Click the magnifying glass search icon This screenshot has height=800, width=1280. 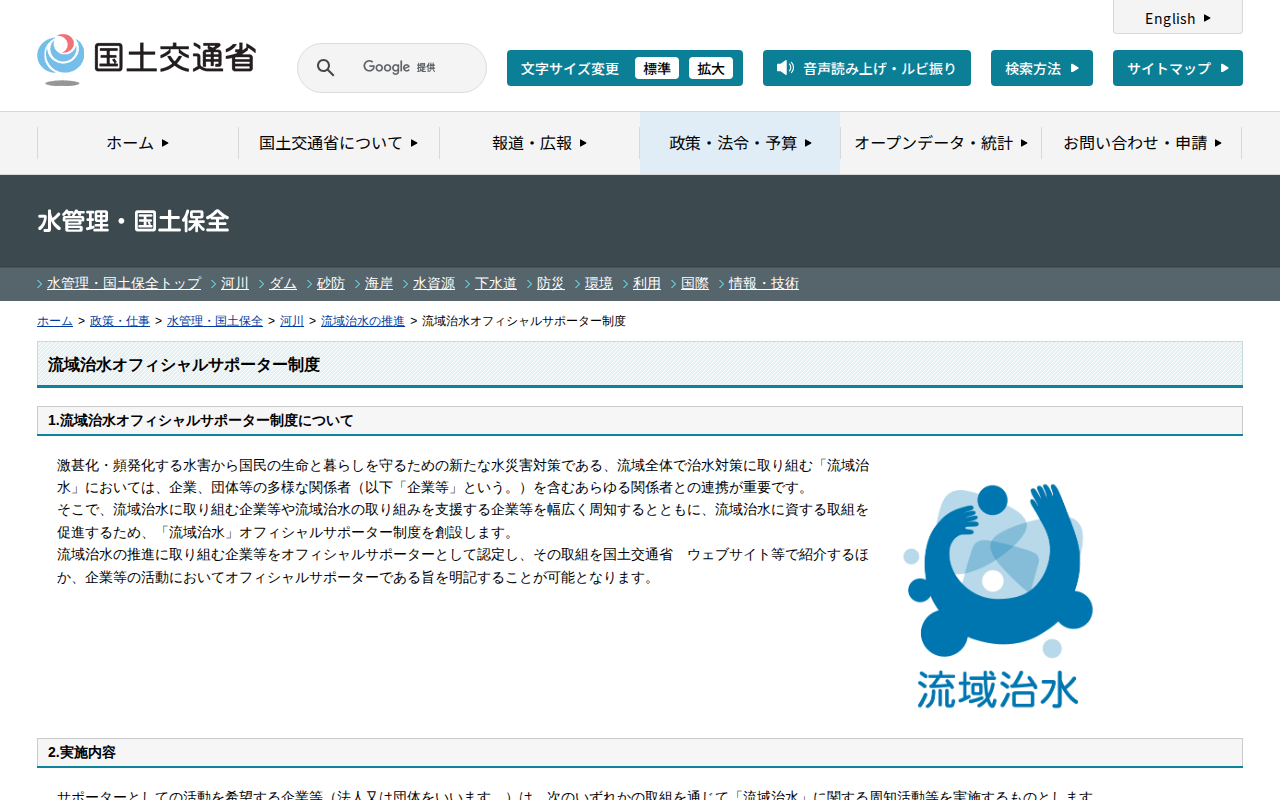[x=325, y=68]
